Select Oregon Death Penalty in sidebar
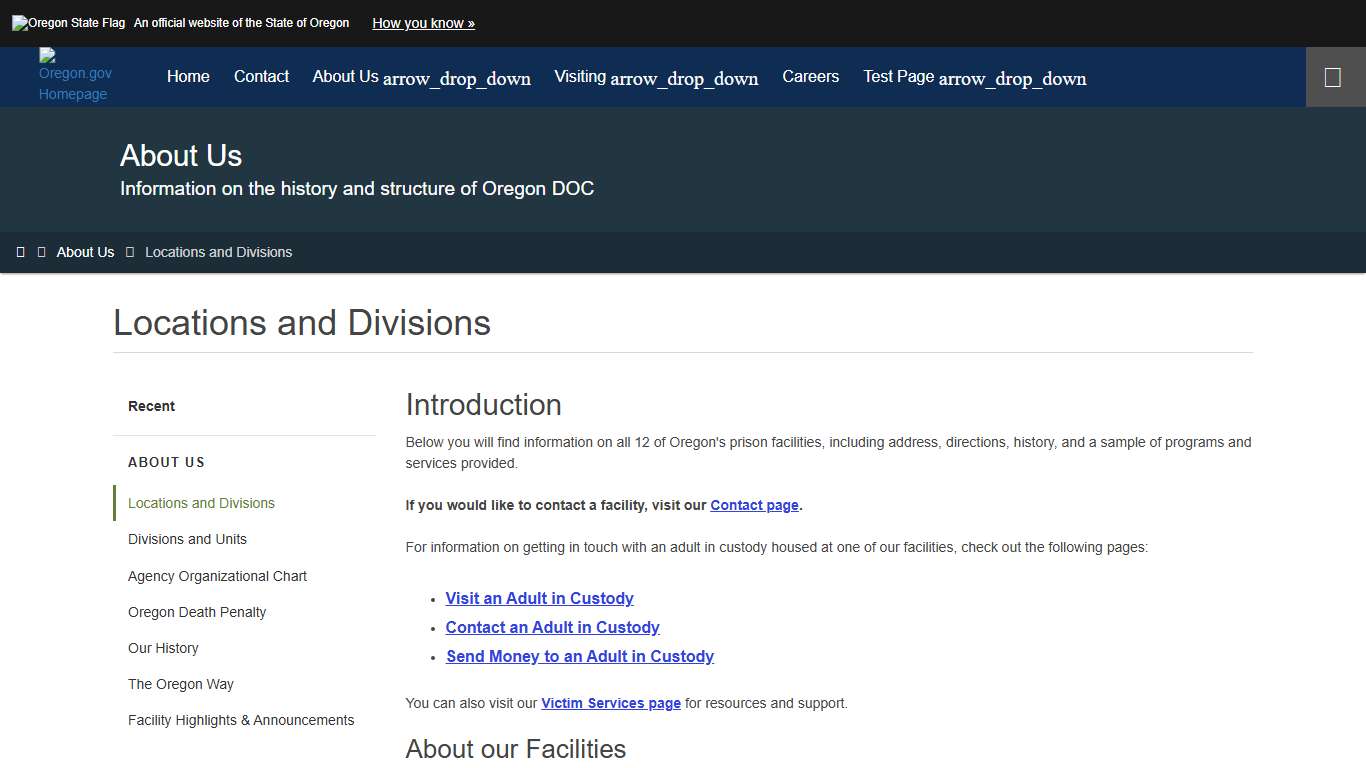Image resolution: width=1366 pixels, height=768 pixels. [x=197, y=612]
